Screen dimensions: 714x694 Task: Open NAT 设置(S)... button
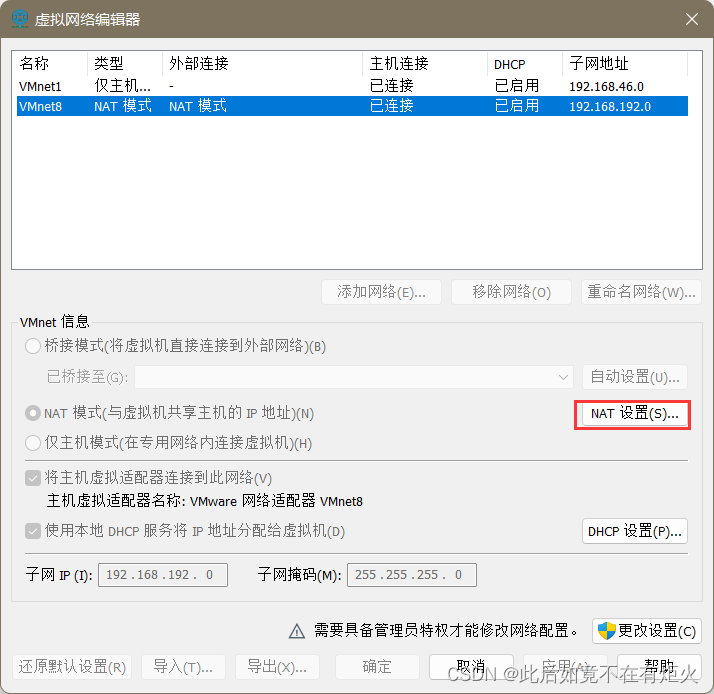coord(635,413)
